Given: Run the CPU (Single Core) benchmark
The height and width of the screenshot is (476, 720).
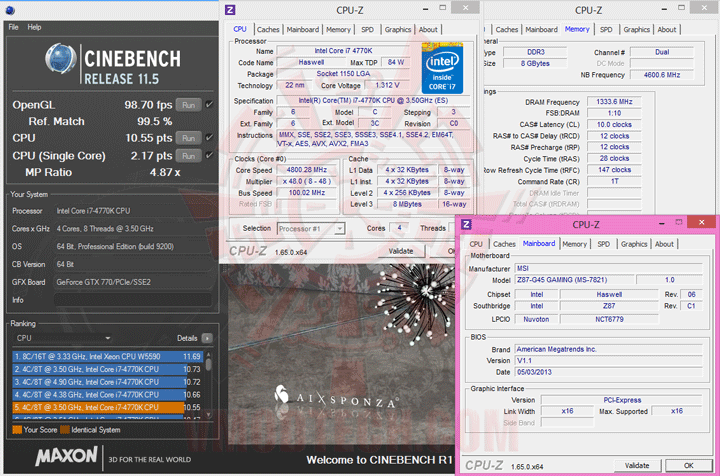Looking at the screenshot, I should [x=189, y=156].
